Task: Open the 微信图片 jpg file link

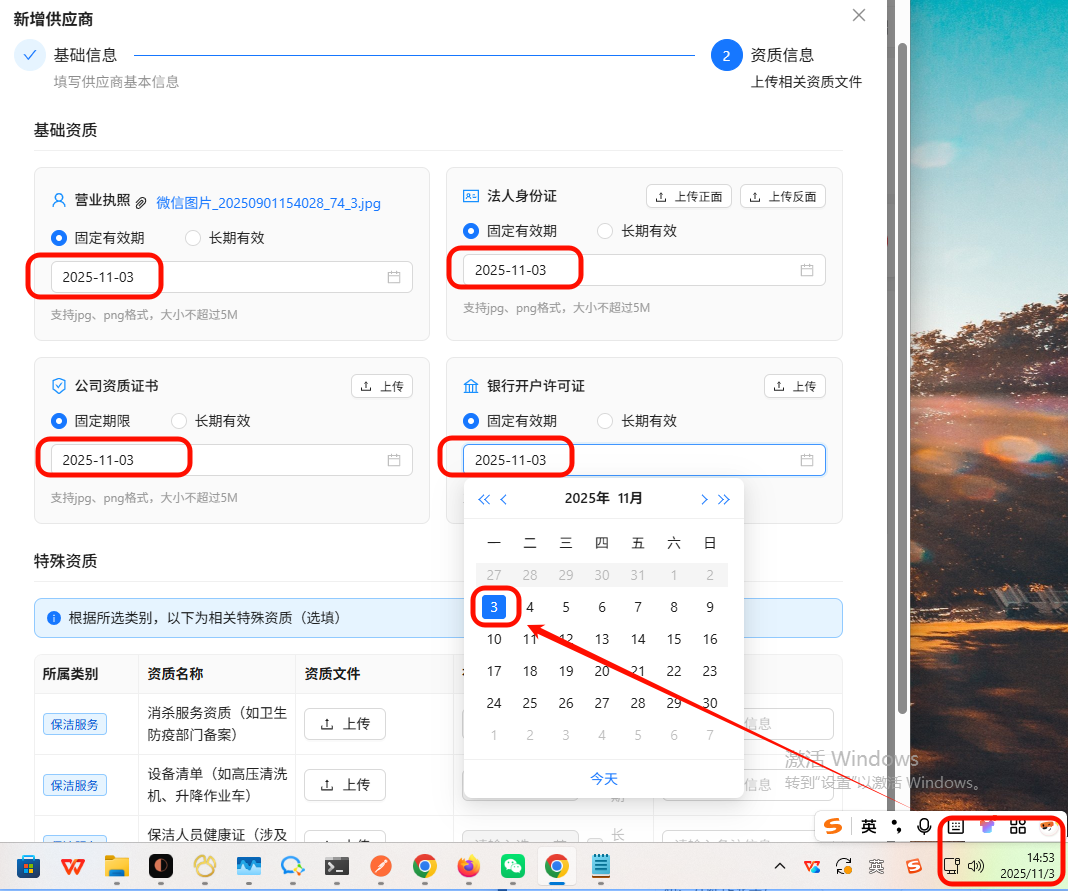Action: coord(268,203)
